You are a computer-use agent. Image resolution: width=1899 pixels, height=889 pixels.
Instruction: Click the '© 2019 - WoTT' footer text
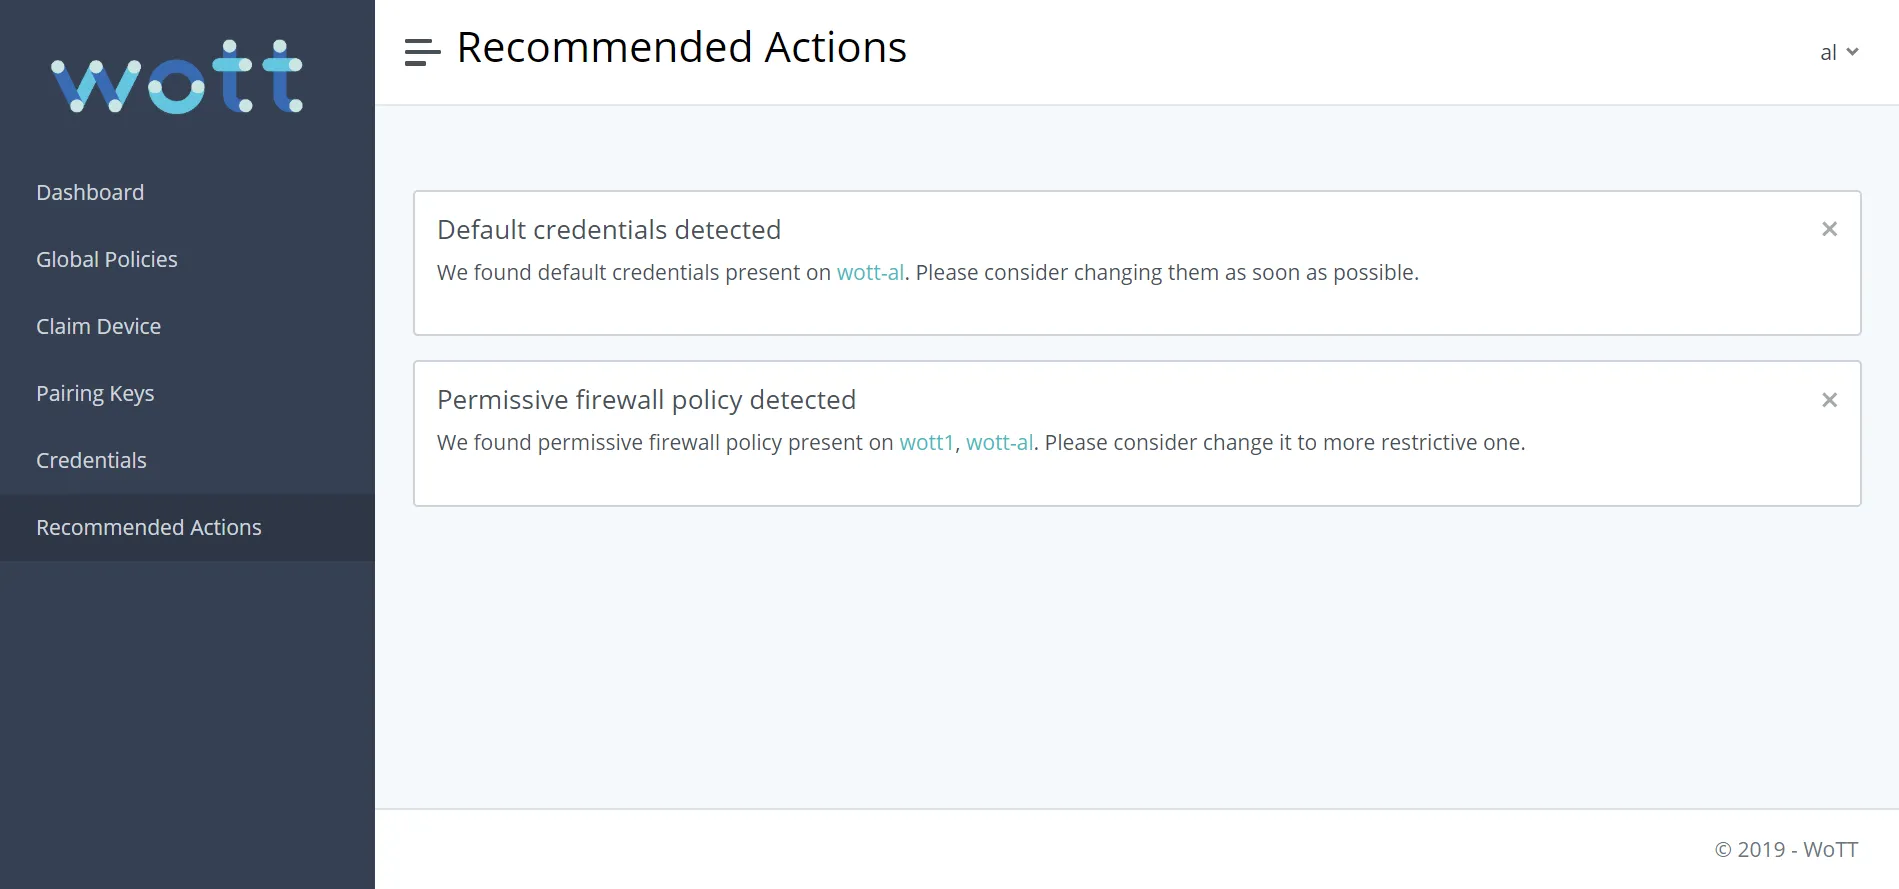point(1785,849)
